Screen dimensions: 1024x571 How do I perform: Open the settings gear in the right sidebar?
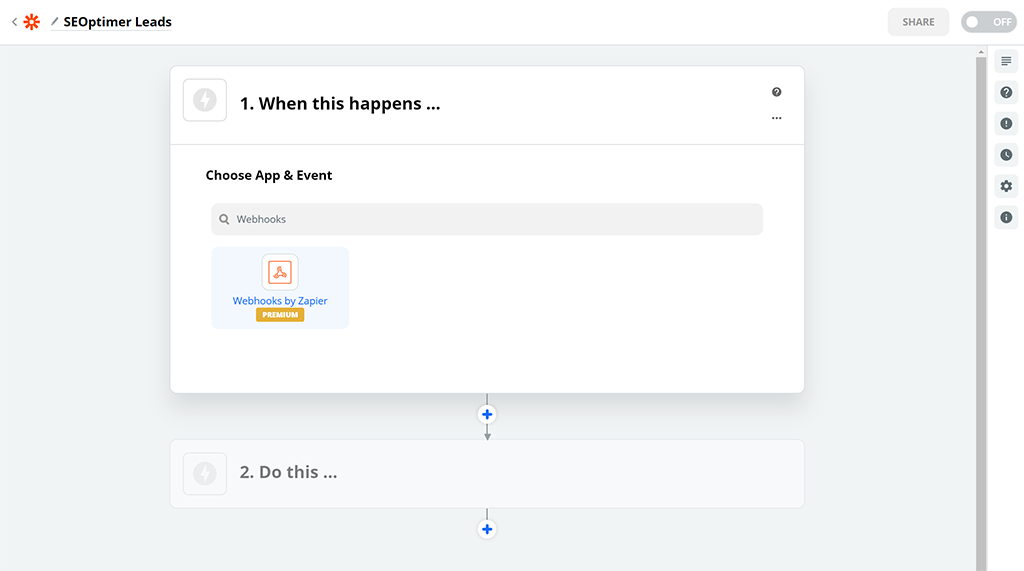pyautogui.click(x=1006, y=186)
